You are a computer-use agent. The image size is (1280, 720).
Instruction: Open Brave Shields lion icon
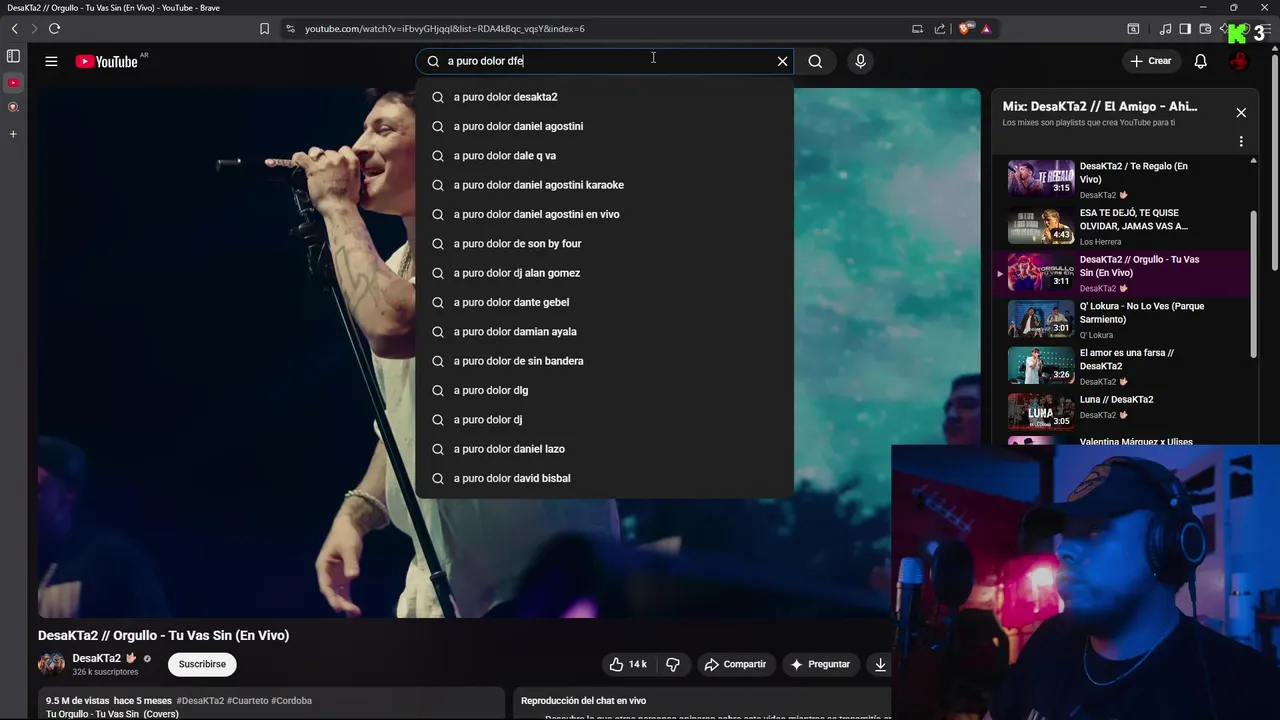pos(965,29)
